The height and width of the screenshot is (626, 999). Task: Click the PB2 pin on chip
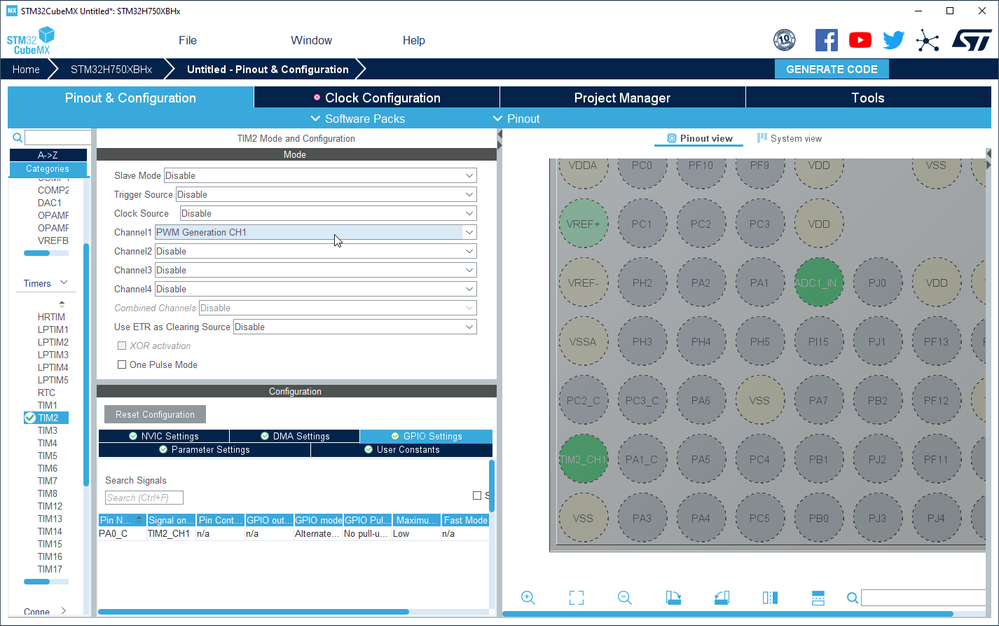(x=877, y=401)
